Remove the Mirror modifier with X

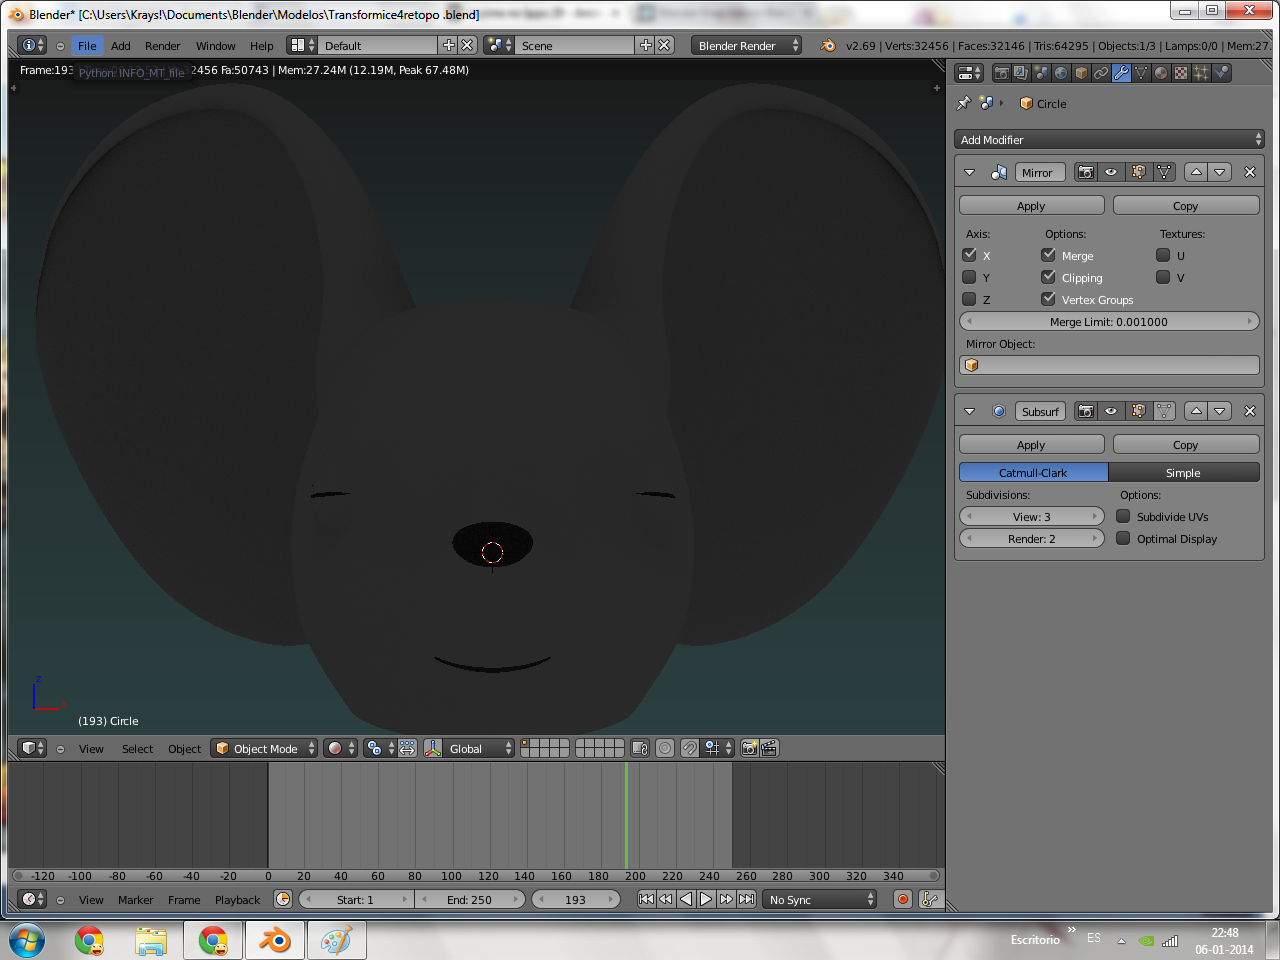point(1249,172)
